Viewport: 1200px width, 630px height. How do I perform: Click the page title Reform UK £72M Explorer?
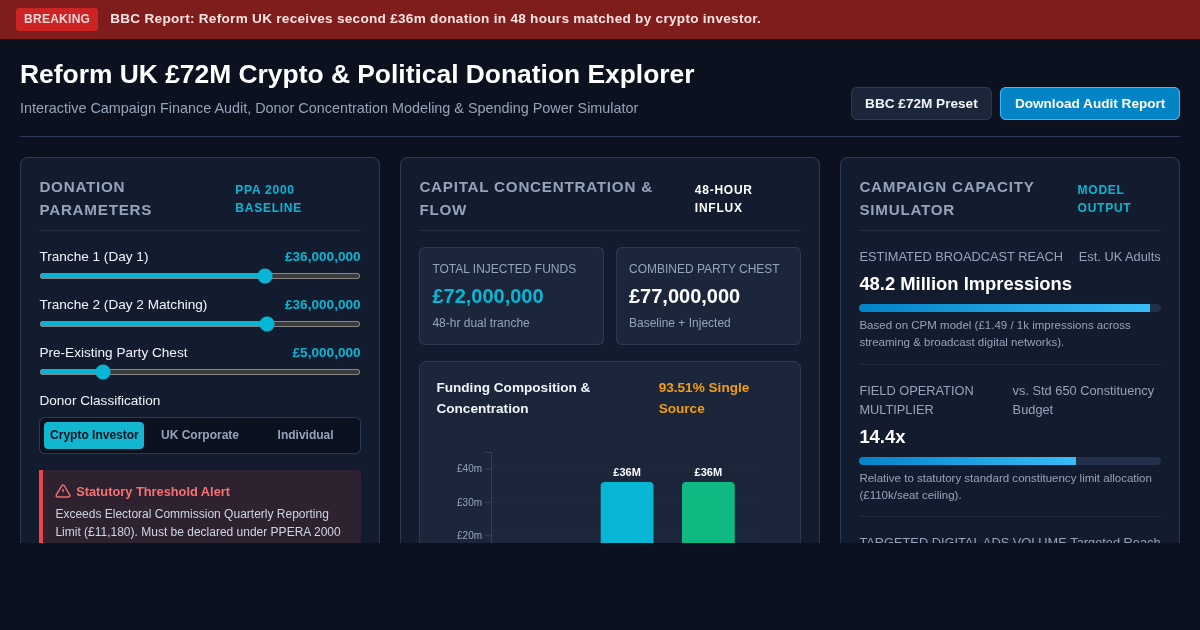(x=357, y=74)
